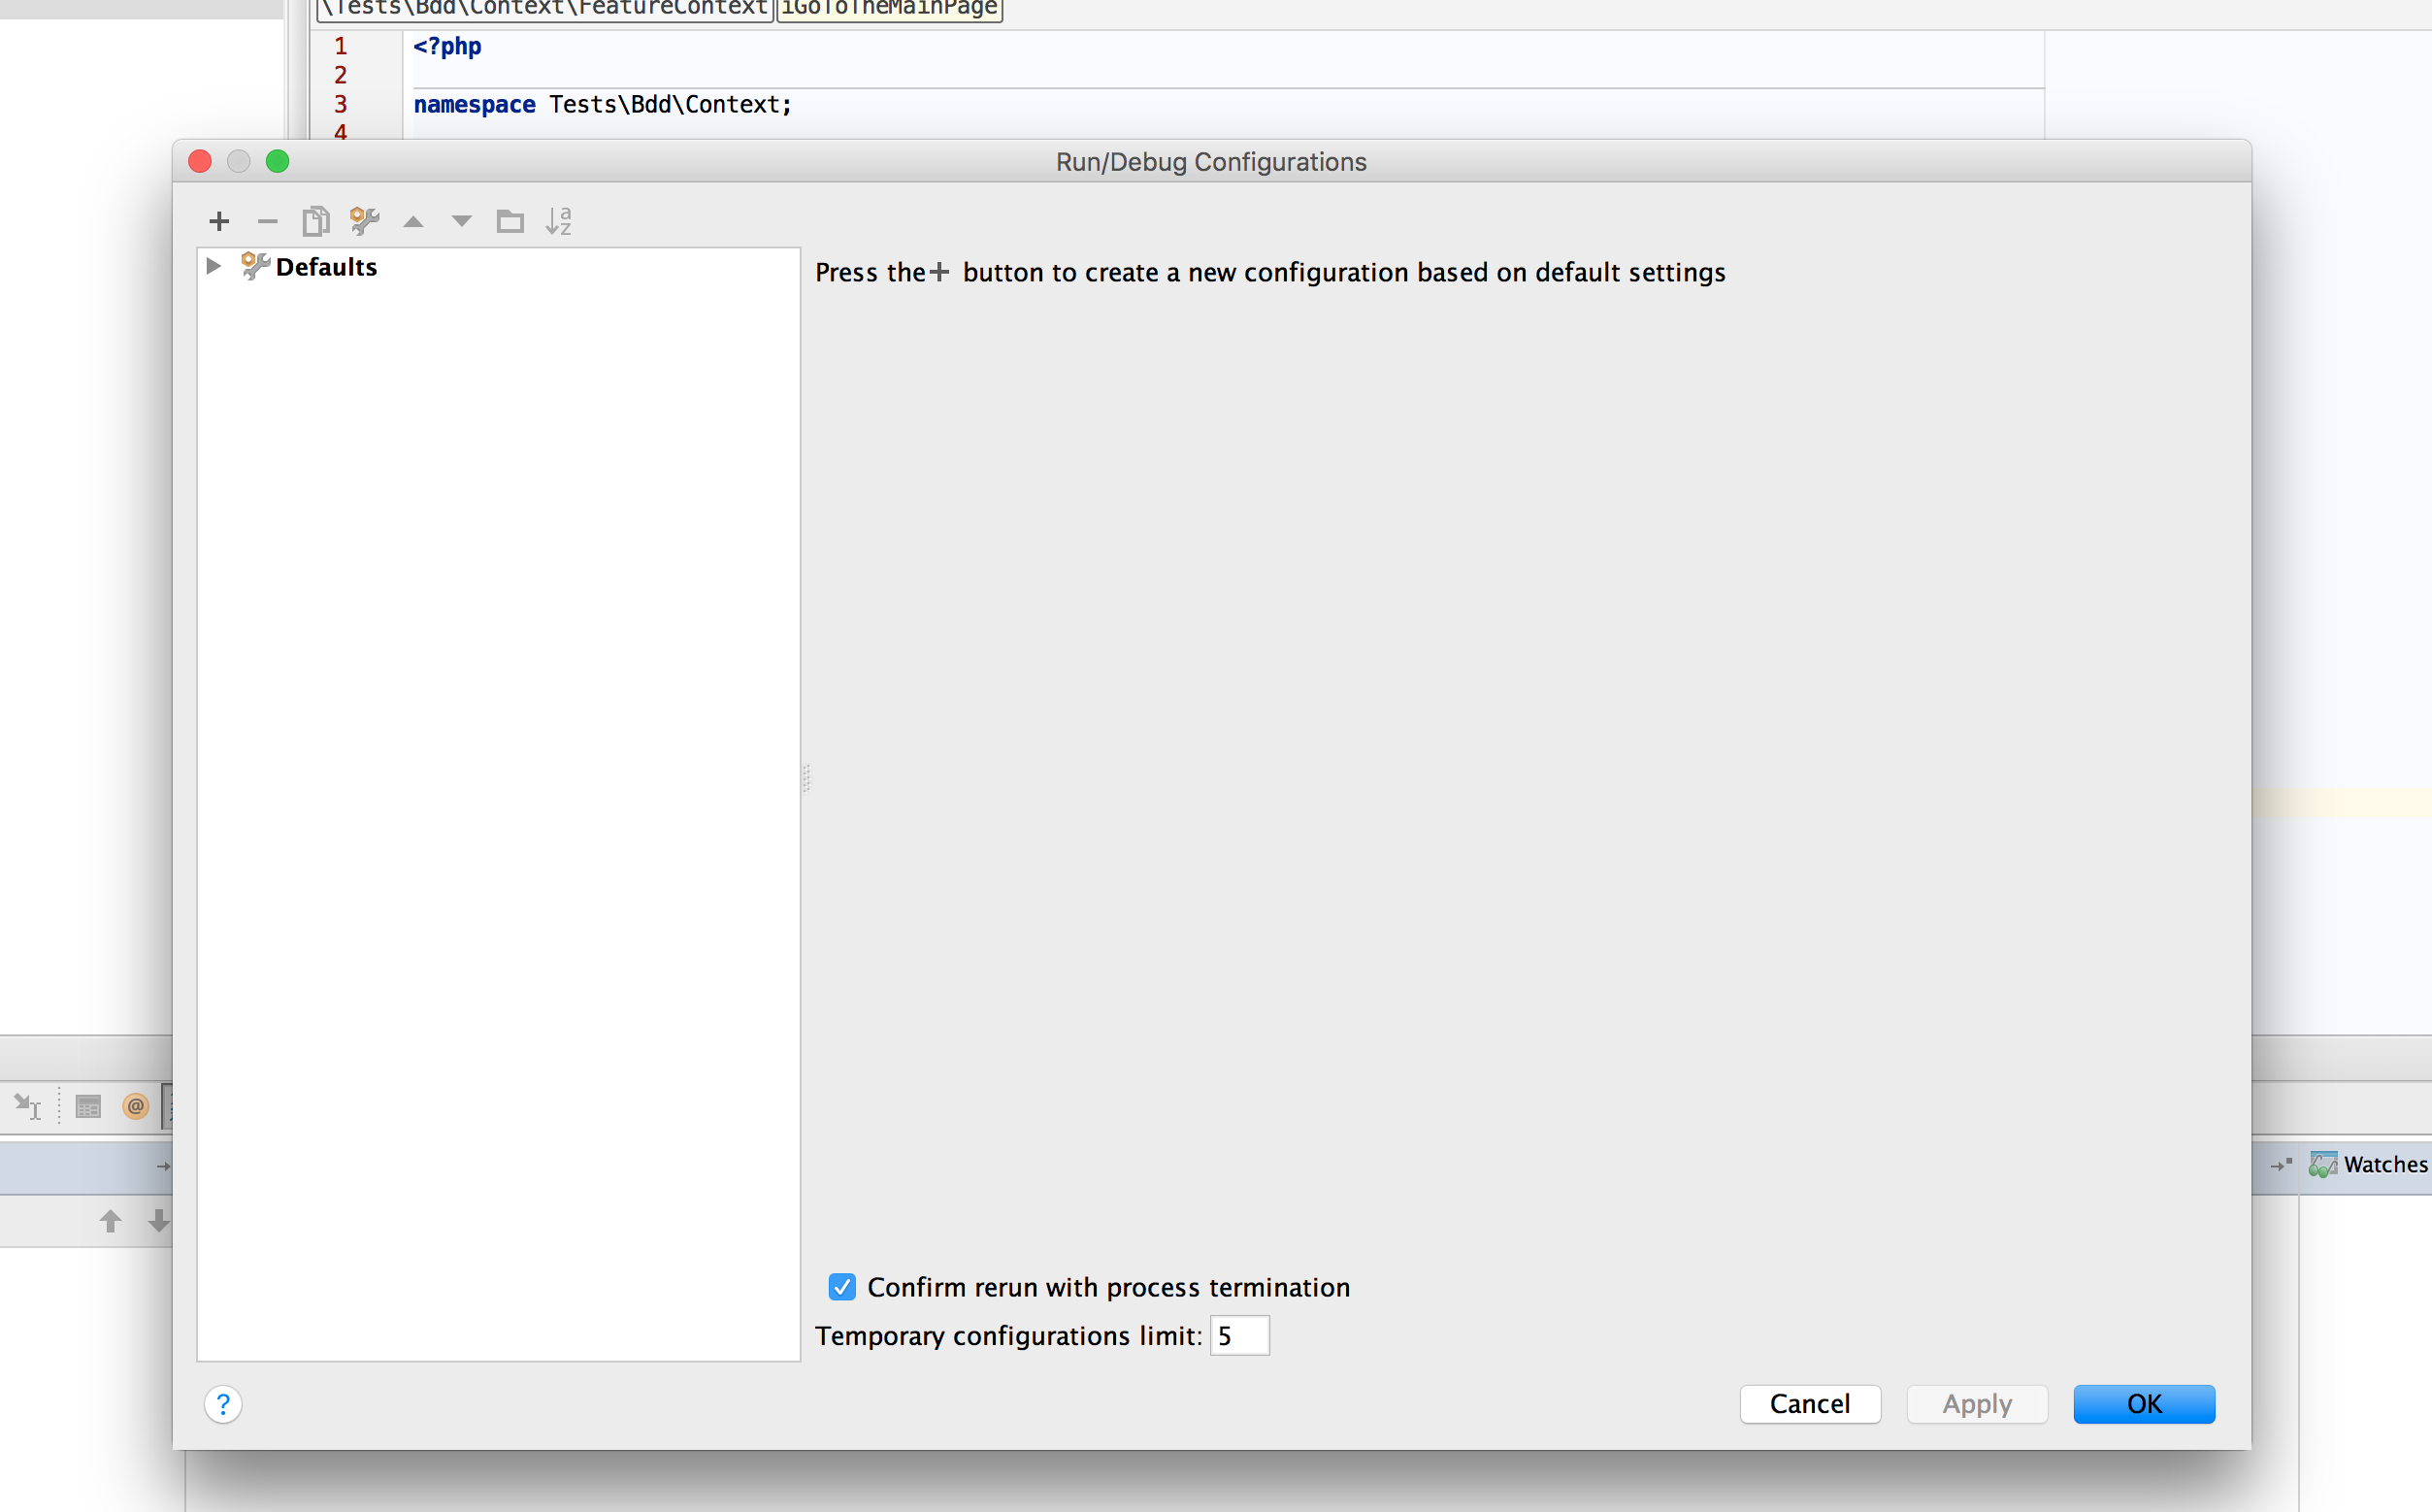Confirm the dialog with OK

coord(2144,1404)
